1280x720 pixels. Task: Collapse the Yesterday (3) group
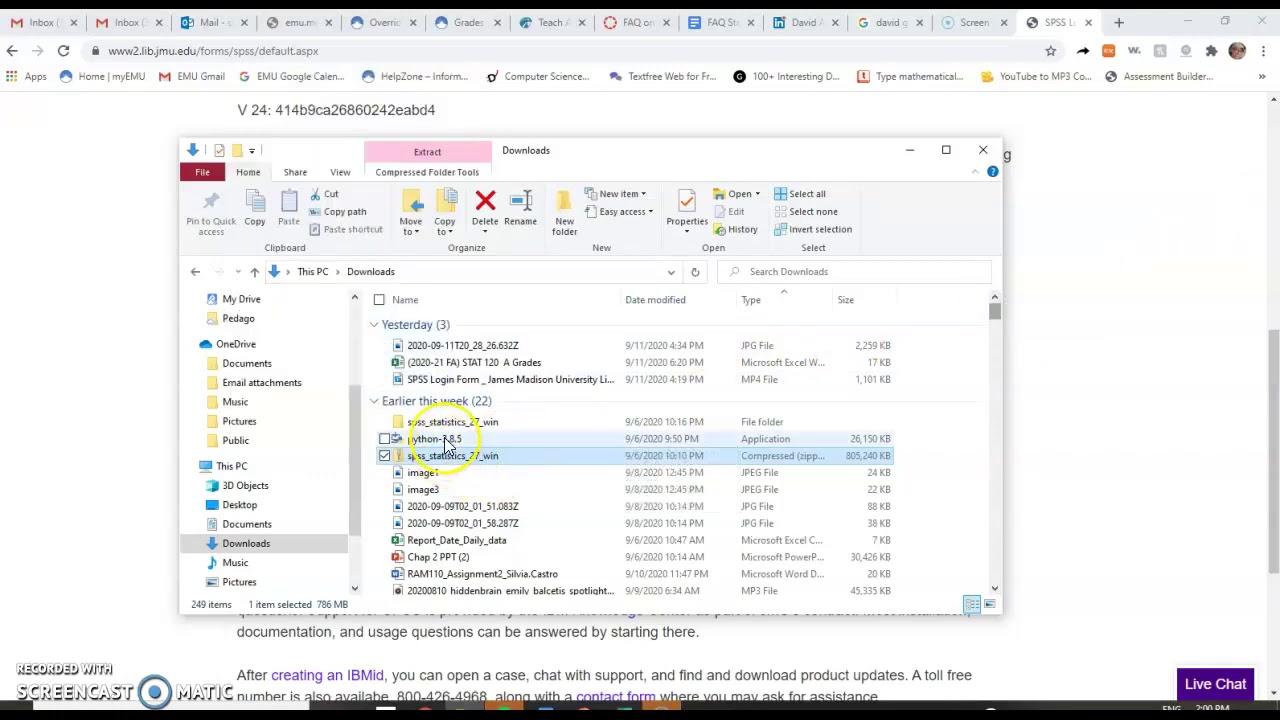coord(374,325)
